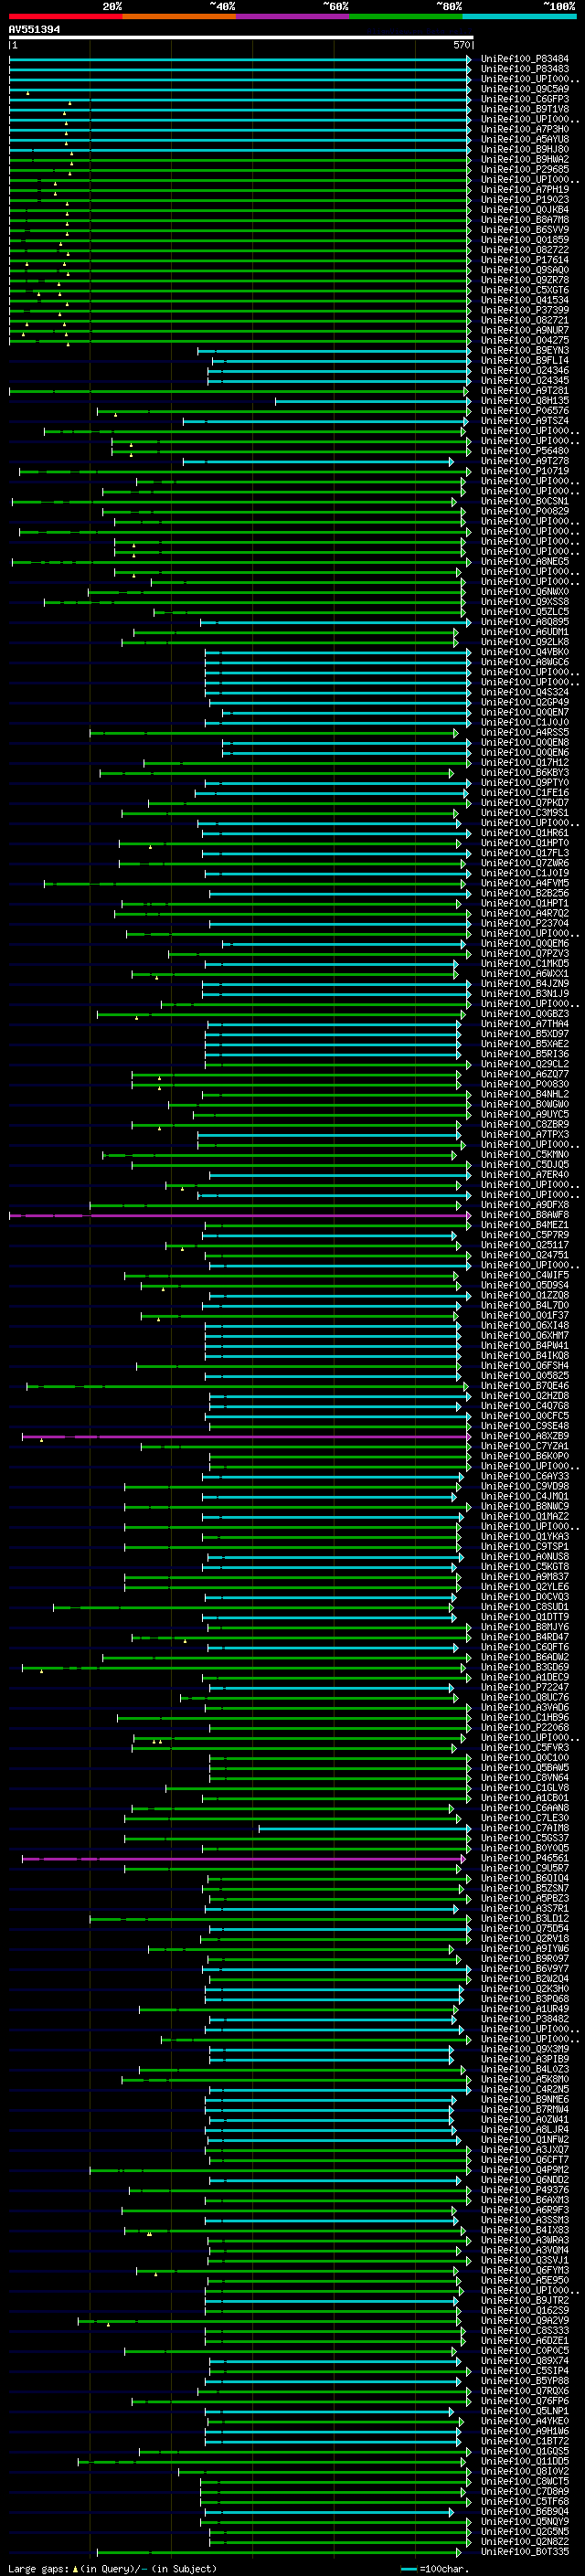585x2576 pixels.
Task: Click the white query sequence bar
Action: click(x=241, y=38)
